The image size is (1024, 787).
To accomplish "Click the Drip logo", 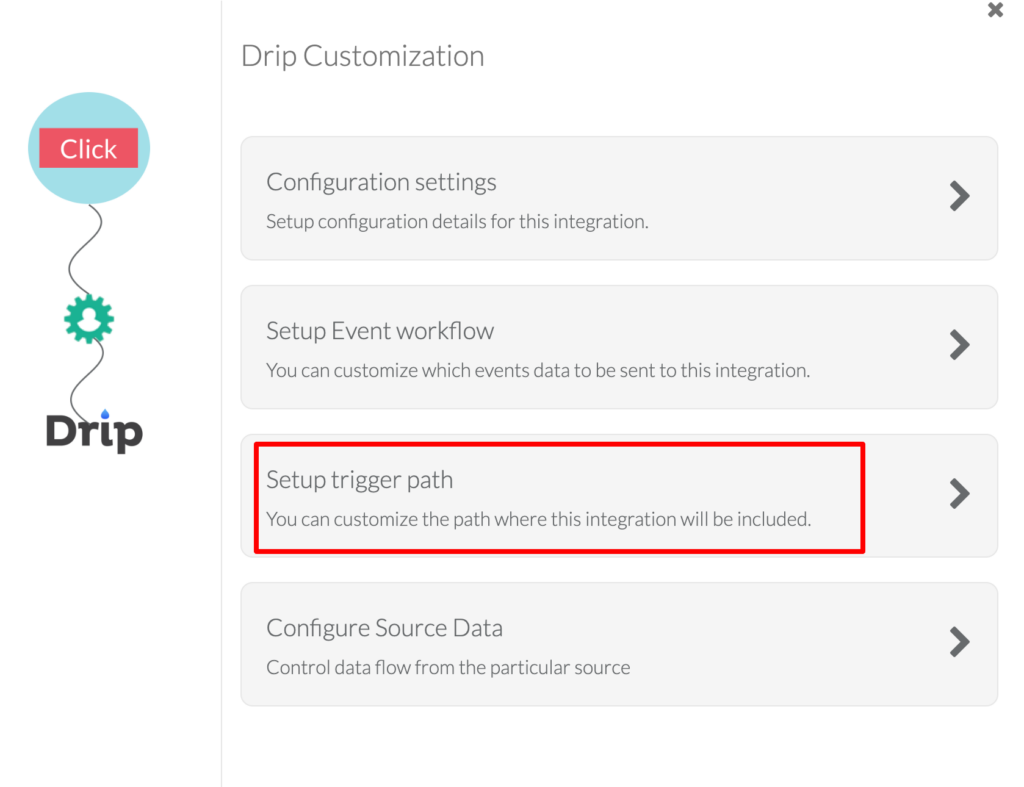I will 95,430.
